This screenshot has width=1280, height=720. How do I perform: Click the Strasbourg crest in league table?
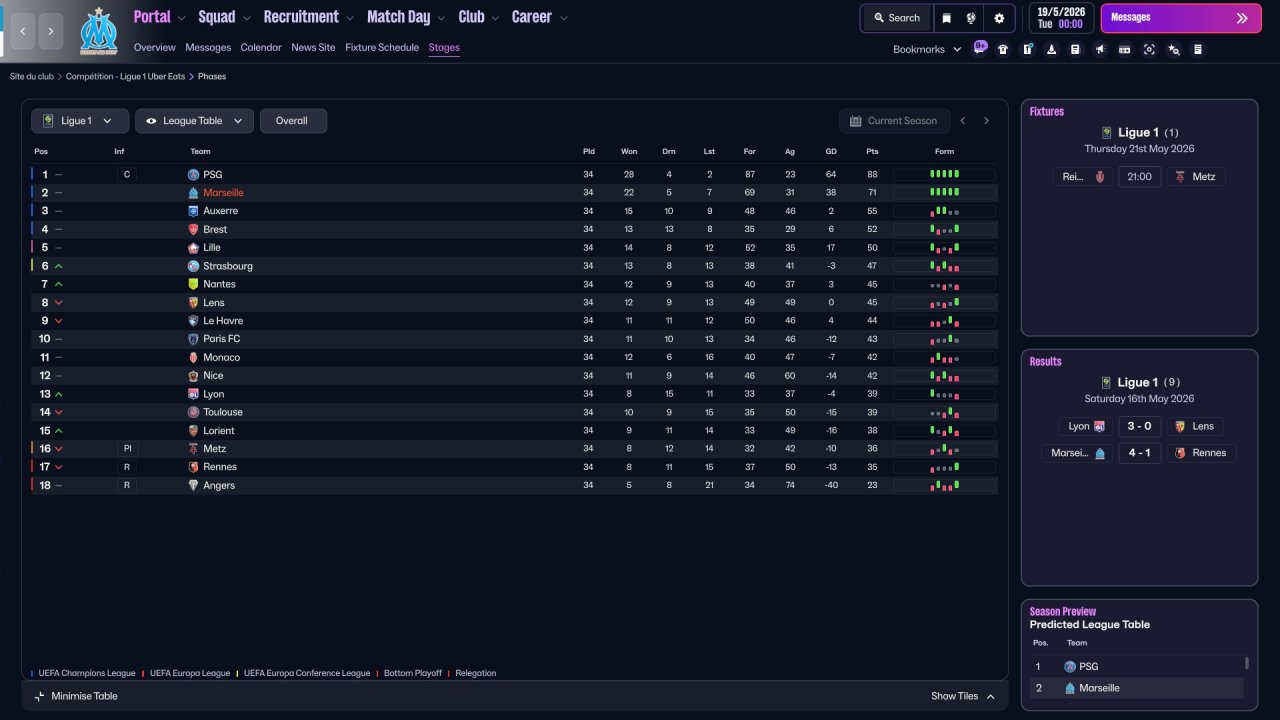click(x=193, y=266)
